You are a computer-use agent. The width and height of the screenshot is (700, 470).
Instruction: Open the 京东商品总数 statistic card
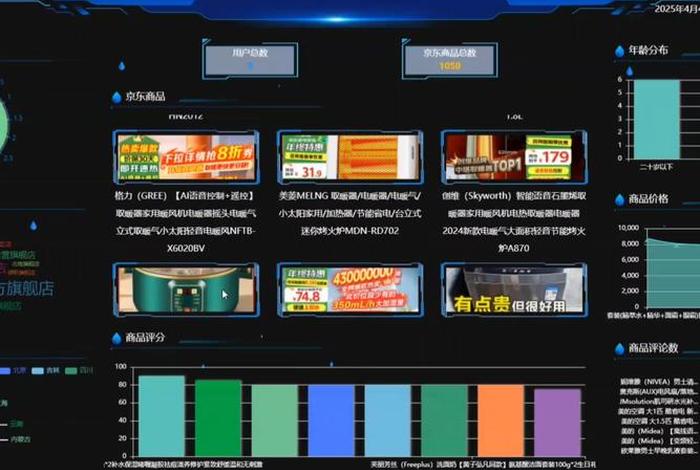(x=450, y=60)
